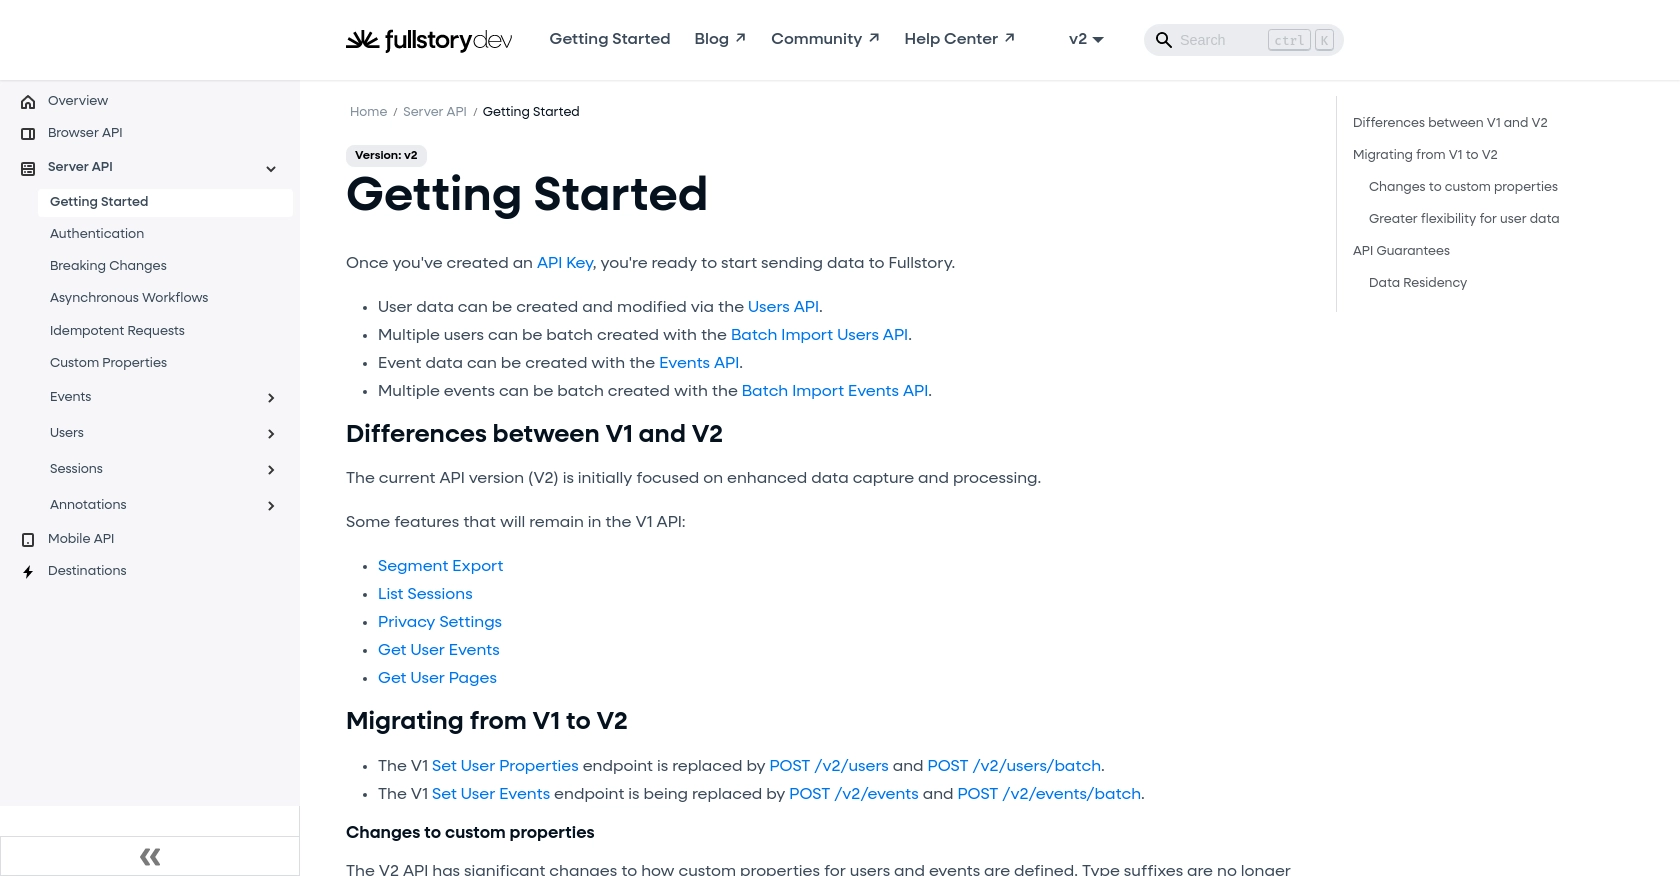Click the Set User Events link
Viewport: 1680px width, 876px height.
[x=491, y=794]
